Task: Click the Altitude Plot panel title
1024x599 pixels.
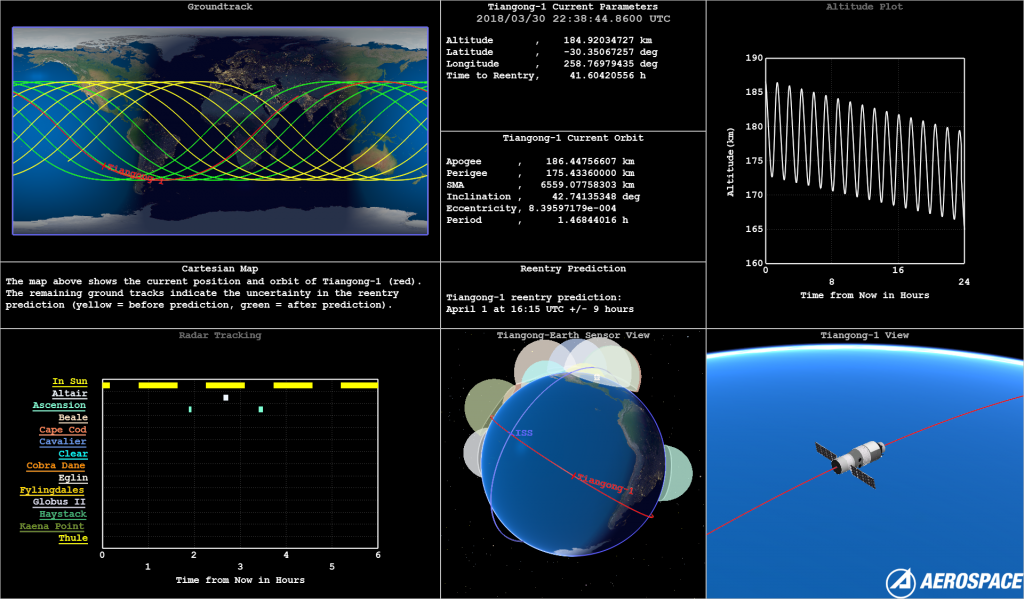Action: (x=864, y=8)
